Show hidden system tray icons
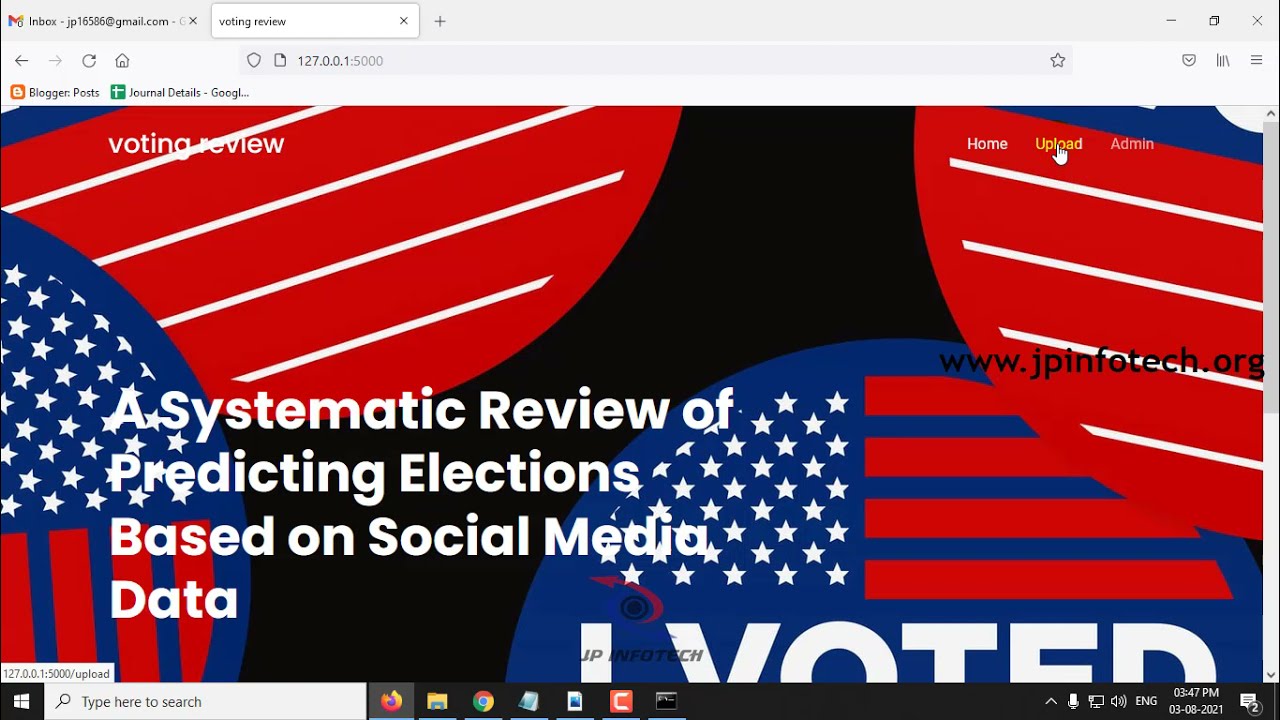 (x=1051, y=702)
